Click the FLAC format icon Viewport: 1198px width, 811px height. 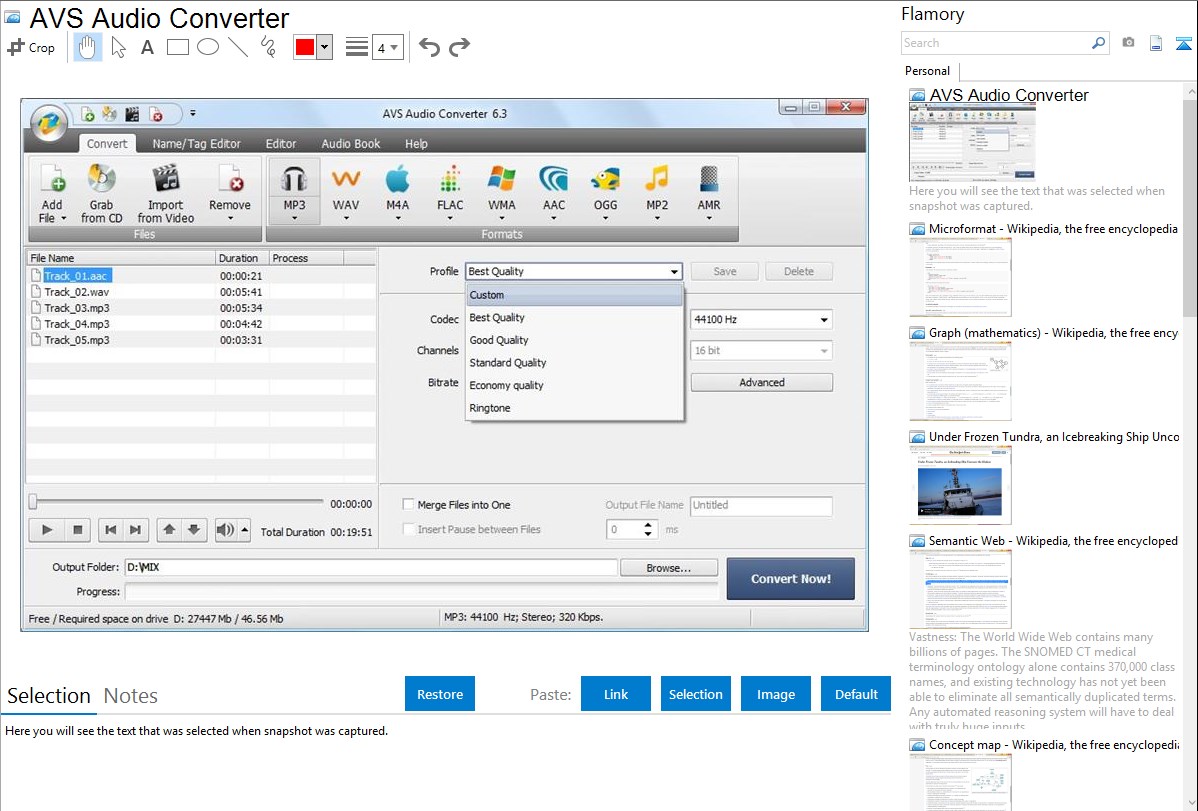point(450,189)
